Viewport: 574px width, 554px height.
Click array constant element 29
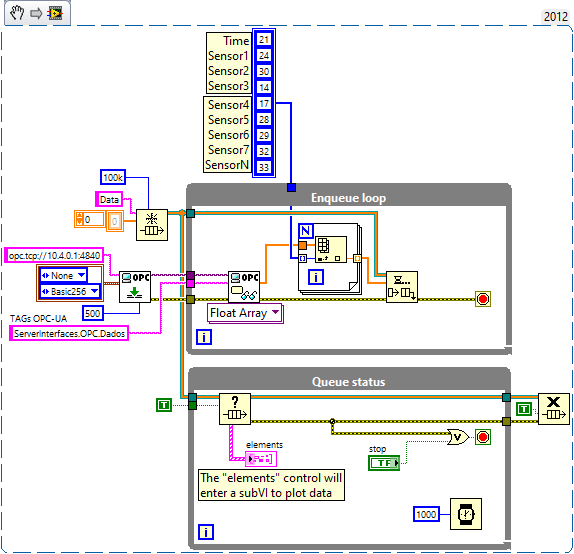tap(264, 135)
